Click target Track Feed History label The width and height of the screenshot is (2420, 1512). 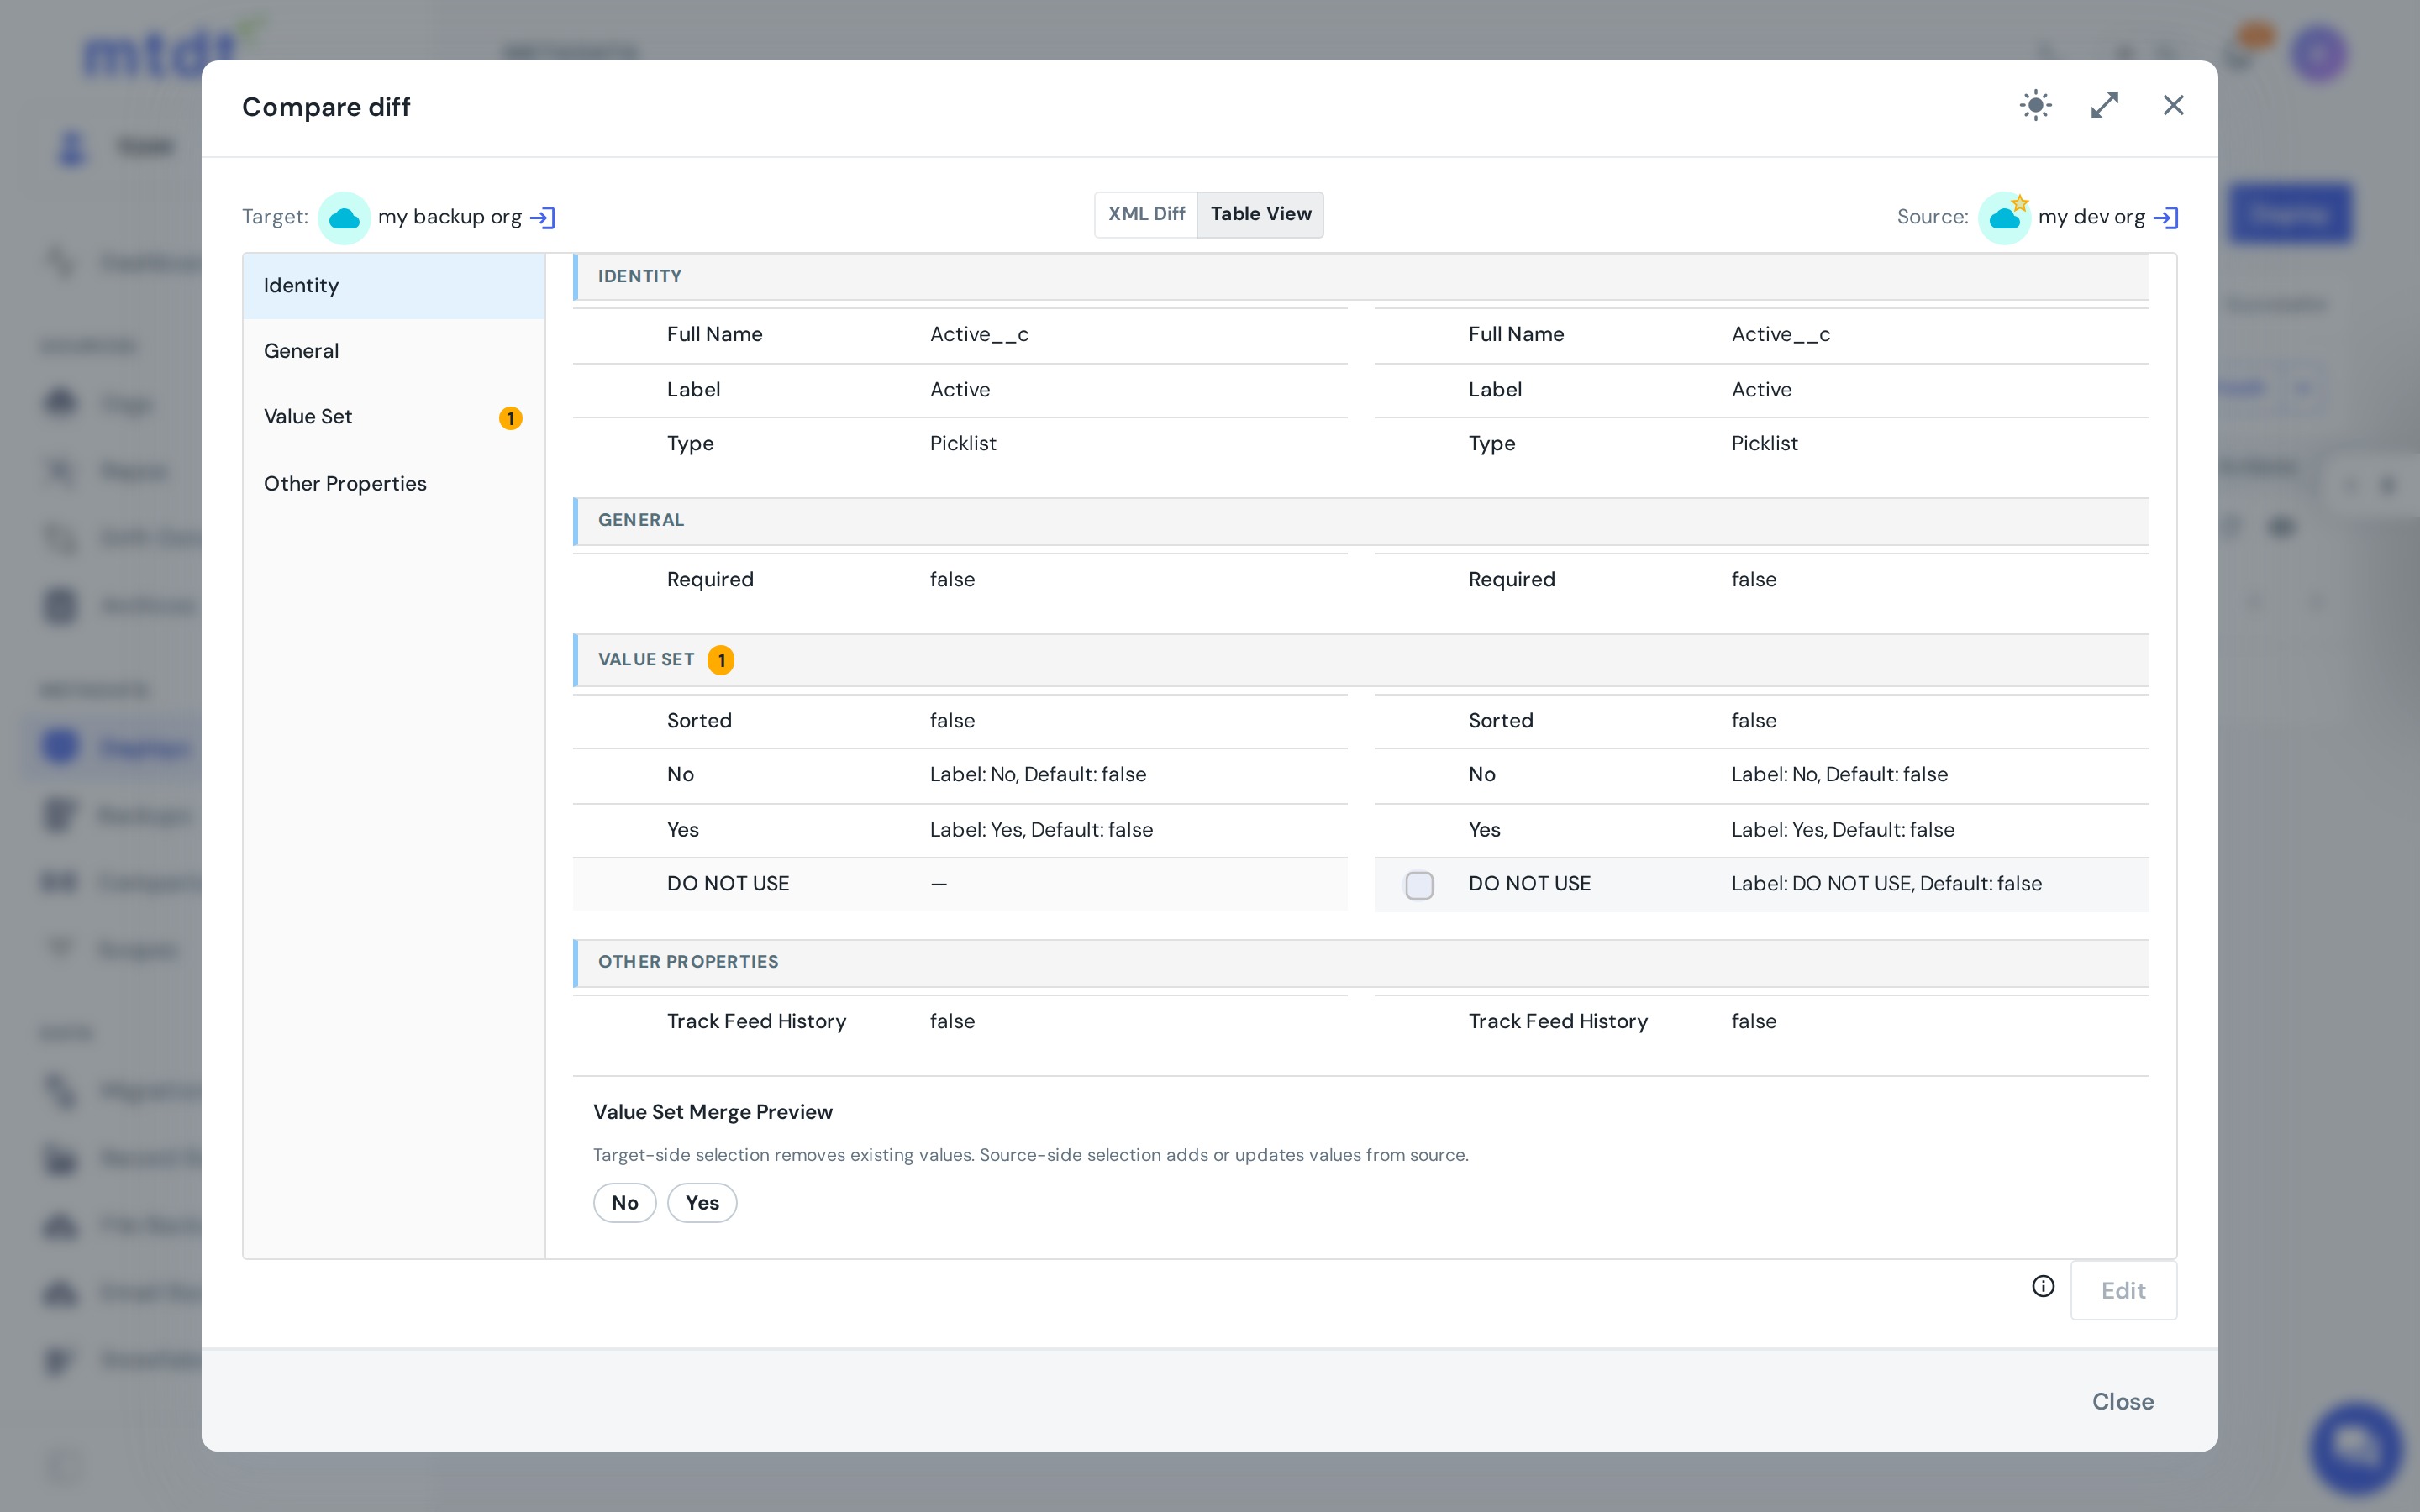coord(757,1021)
